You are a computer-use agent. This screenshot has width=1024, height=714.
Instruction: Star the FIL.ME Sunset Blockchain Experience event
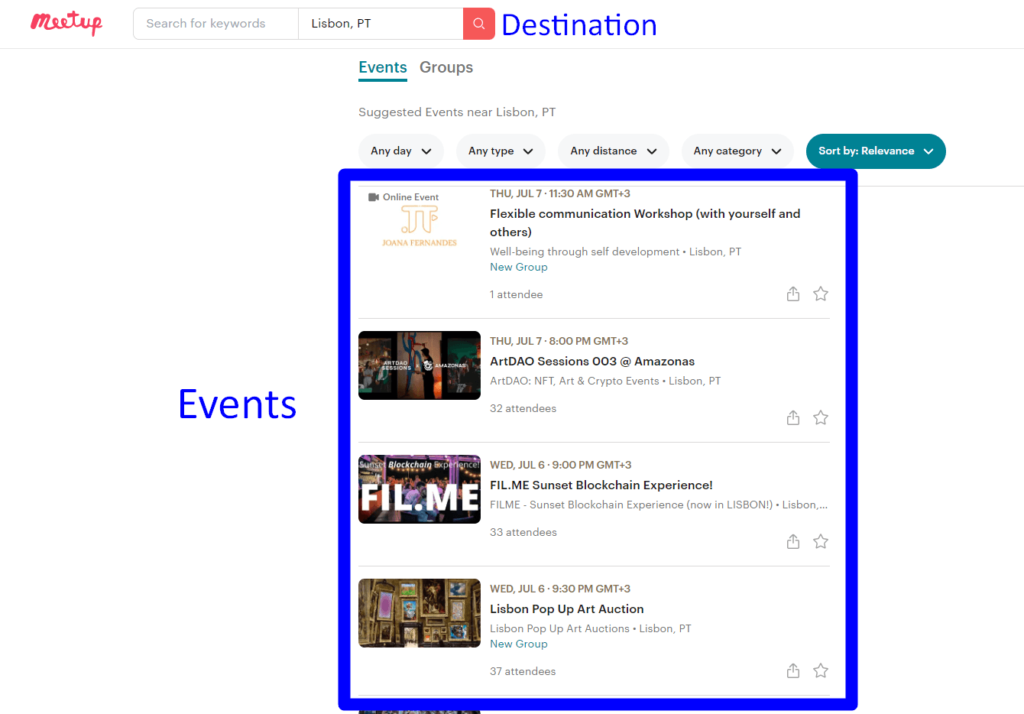click(x=820, y=542)
